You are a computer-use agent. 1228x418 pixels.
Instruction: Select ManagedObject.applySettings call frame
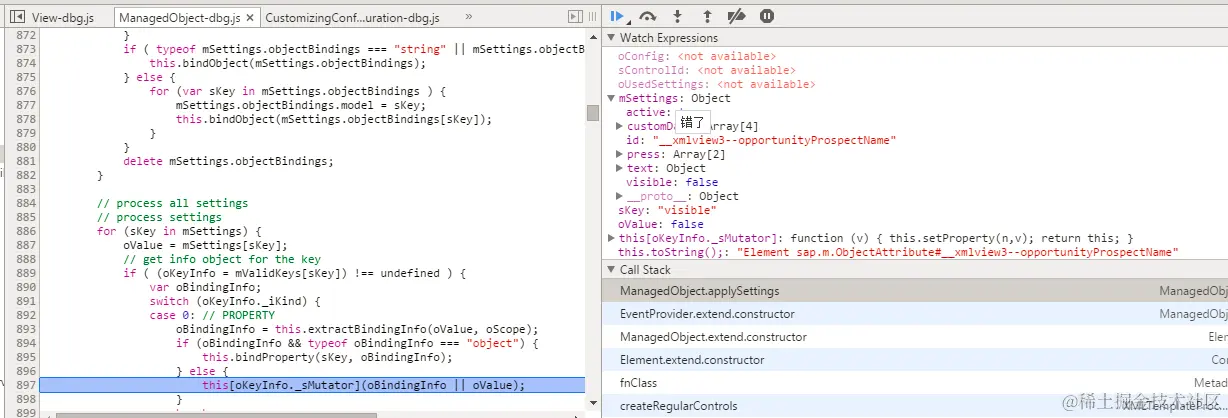(x=915, y=291)
